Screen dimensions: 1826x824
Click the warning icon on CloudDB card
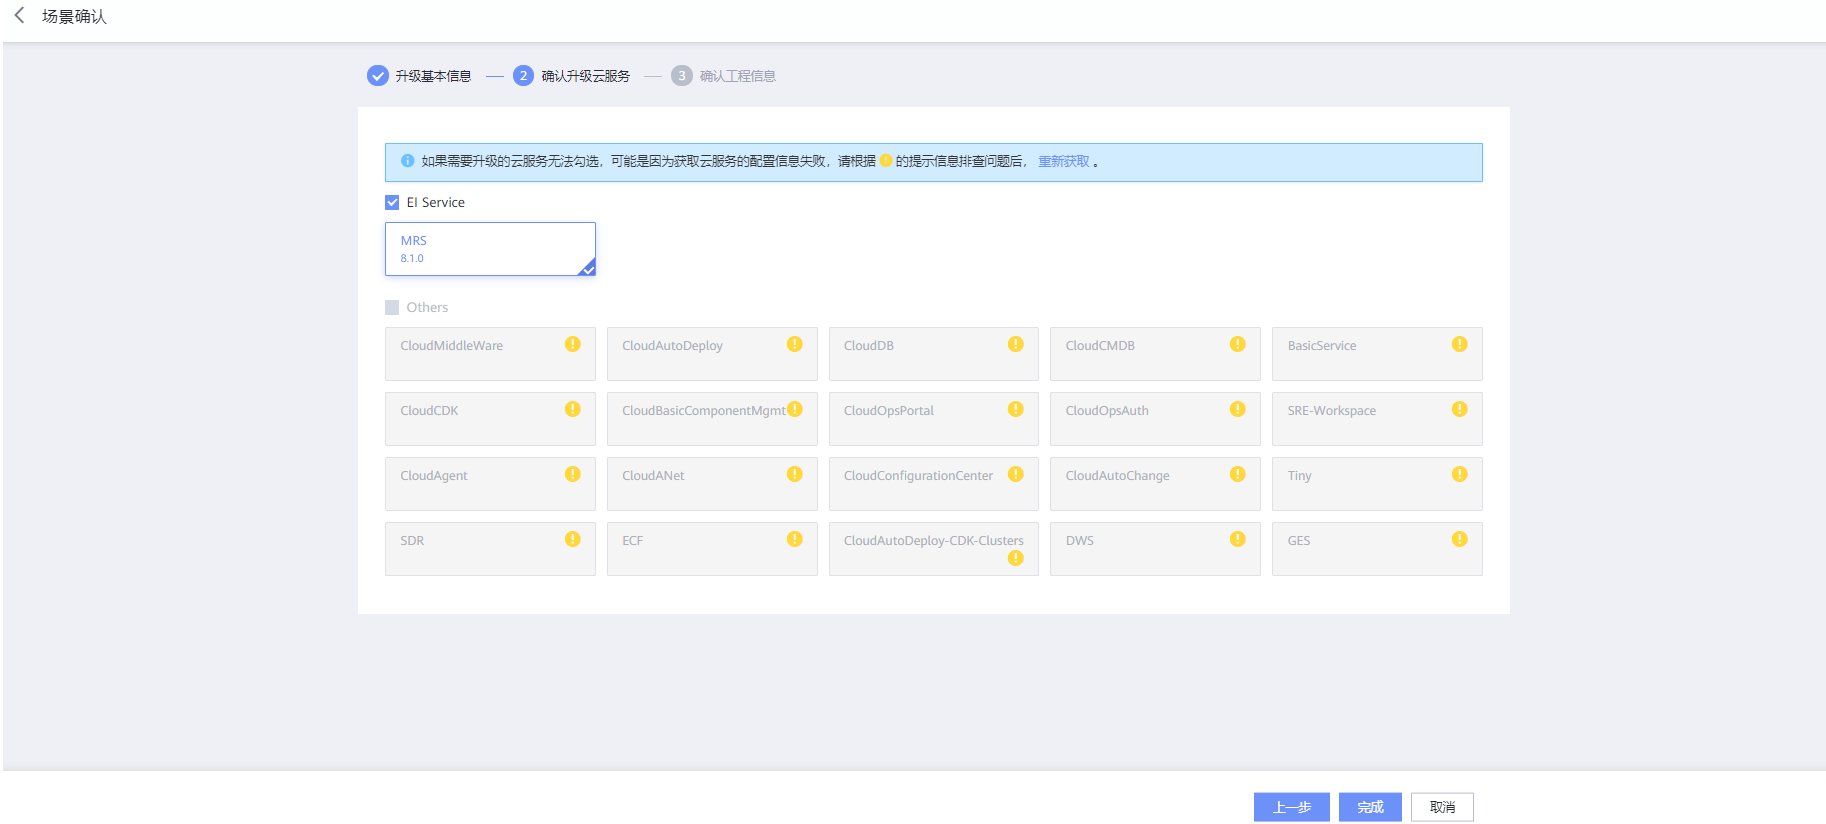[x=1015, y=344]
